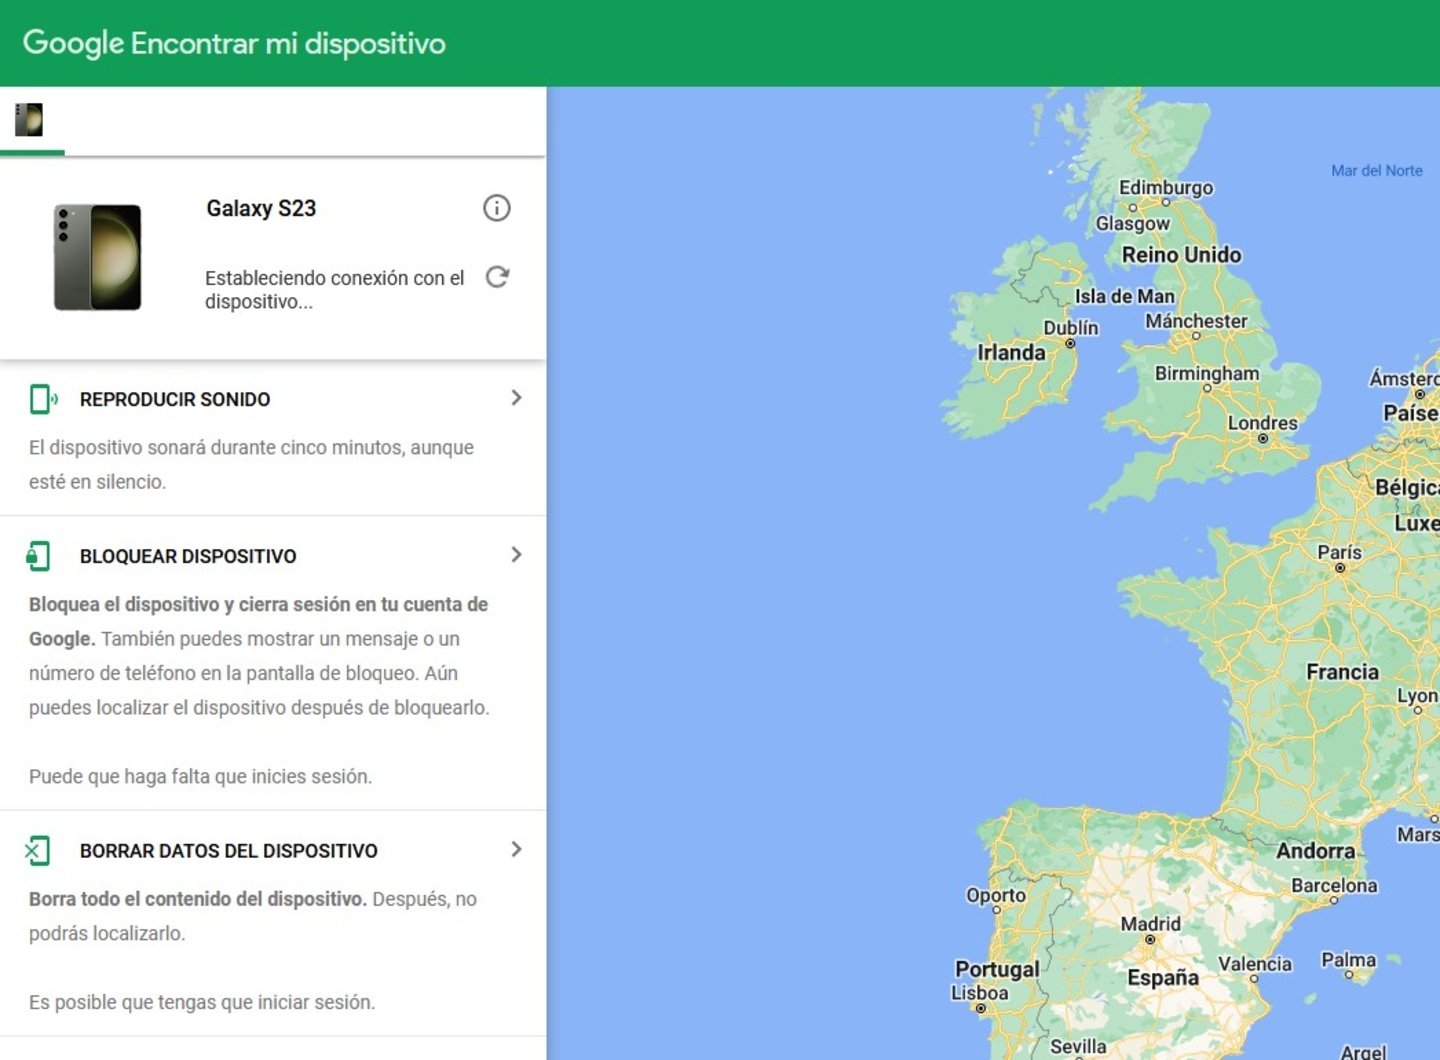Screen dimensions: 1440x1060
Task: Click the Edimburgo label on the map
Action: (x=1166, y=187)
